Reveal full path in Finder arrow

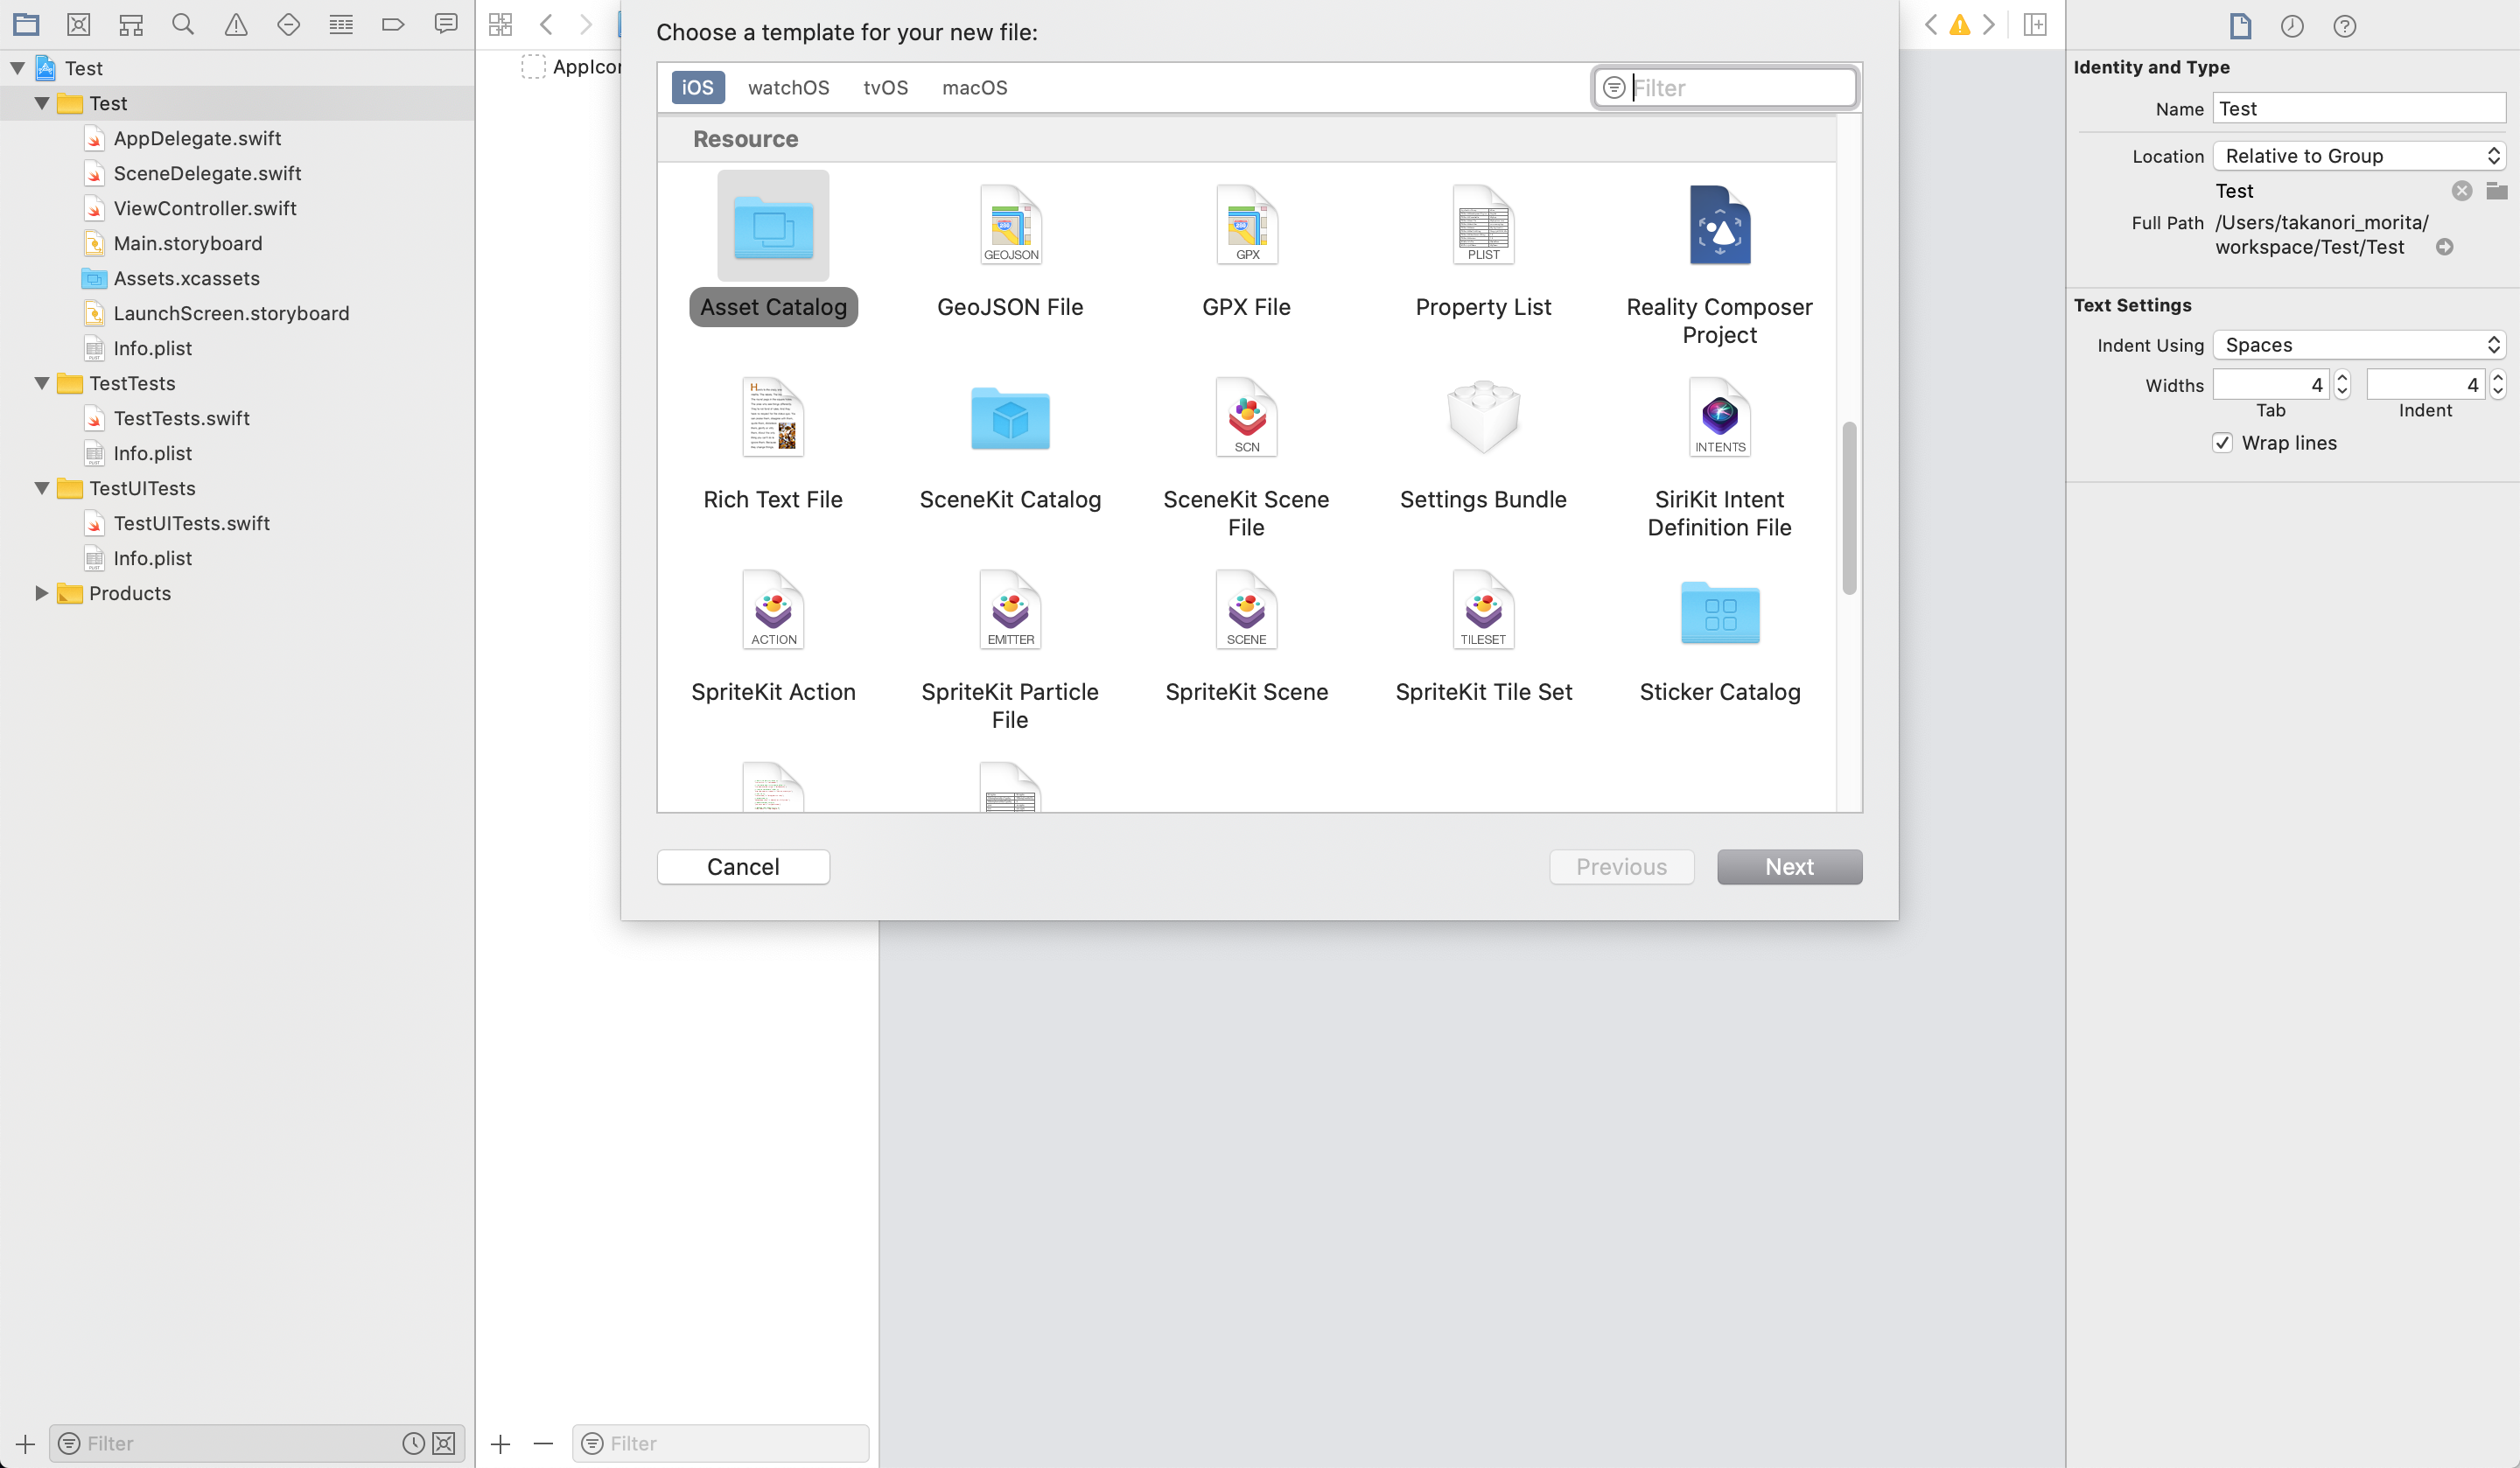(2444, 247)
